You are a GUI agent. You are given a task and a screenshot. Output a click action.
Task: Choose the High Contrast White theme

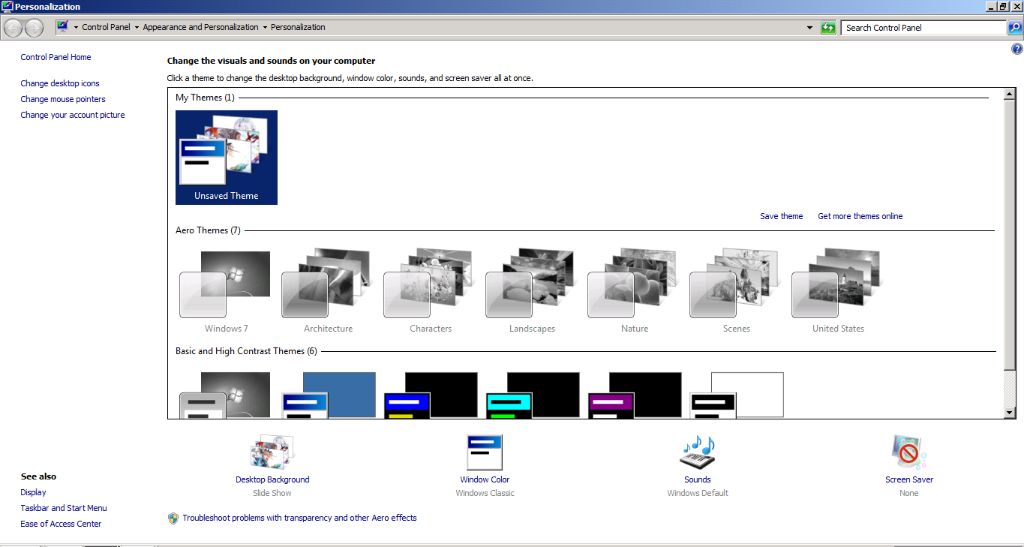pos(737,395)
